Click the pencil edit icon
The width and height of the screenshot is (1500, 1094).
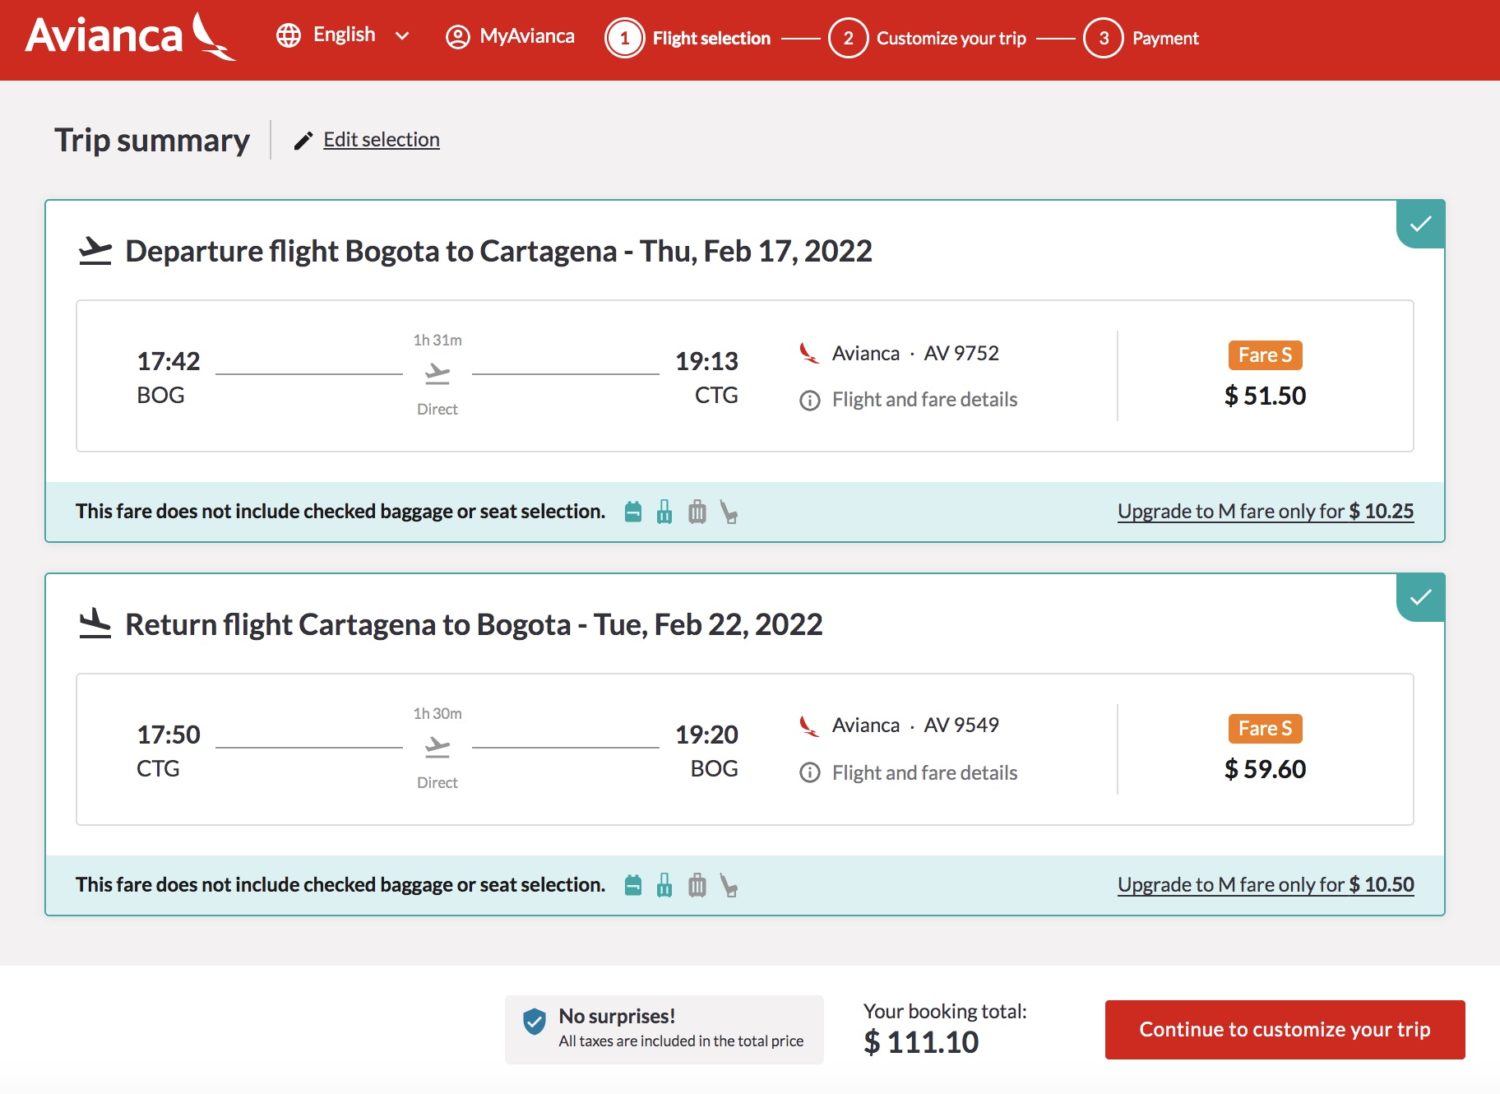pyautogui.click(x=303, y=141)
